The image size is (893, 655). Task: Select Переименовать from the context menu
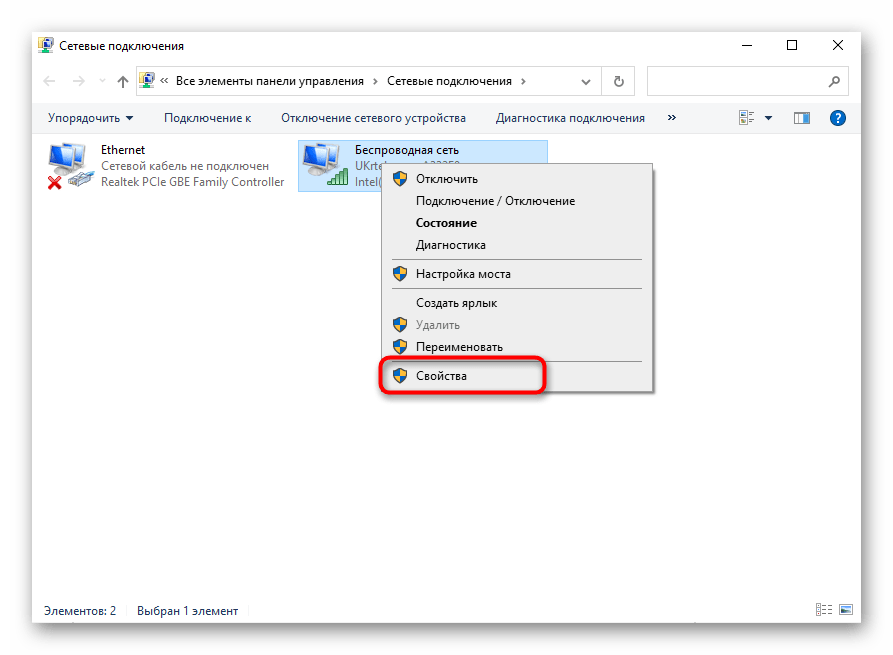[x=459, y=346]
